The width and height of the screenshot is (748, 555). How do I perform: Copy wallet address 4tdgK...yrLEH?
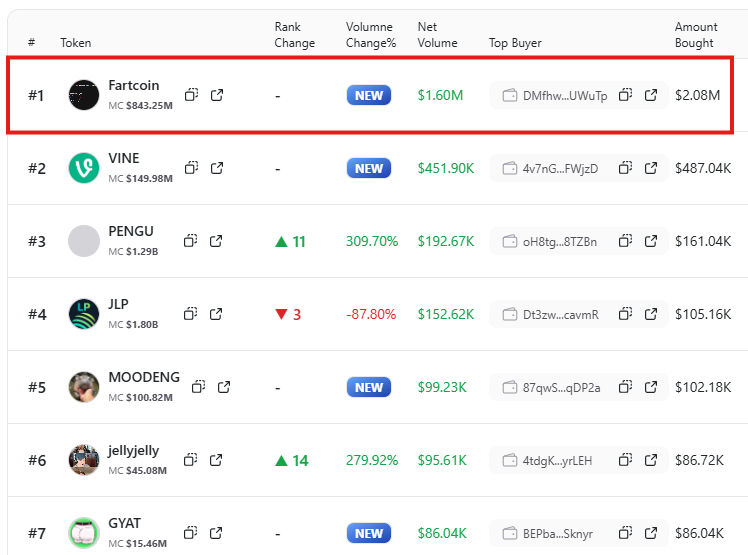point(625,460)
